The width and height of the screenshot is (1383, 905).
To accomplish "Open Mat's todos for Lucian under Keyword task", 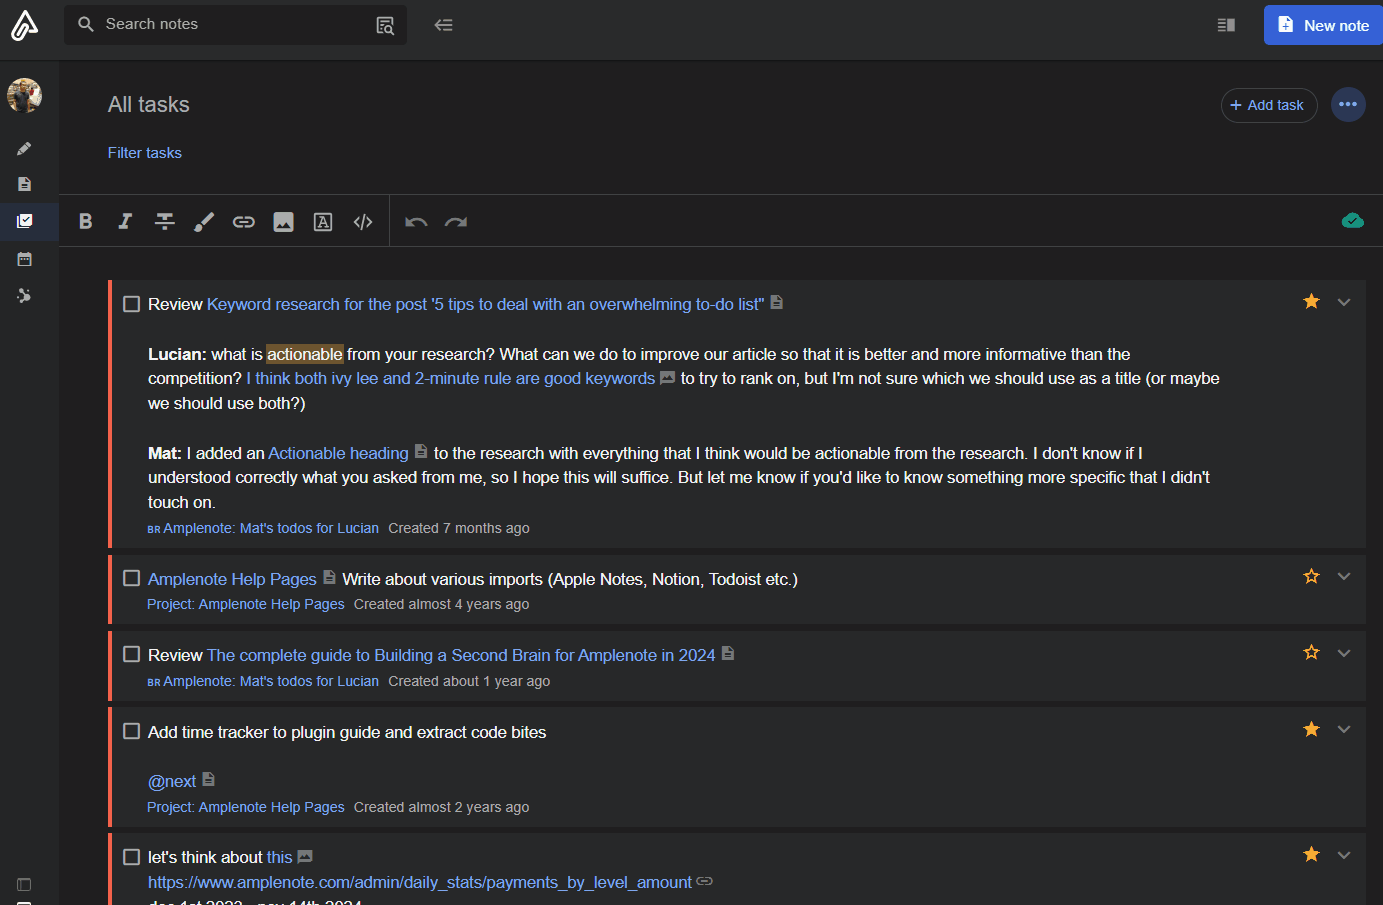I will pos(271,528).
